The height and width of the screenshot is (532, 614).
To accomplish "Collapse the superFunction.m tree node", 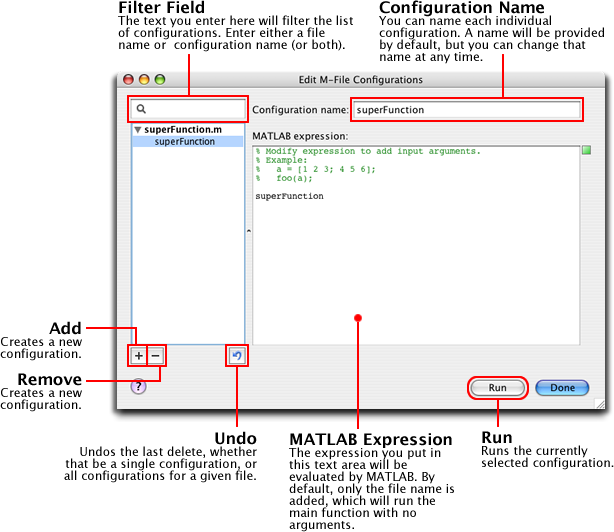I will pos(138,130).
